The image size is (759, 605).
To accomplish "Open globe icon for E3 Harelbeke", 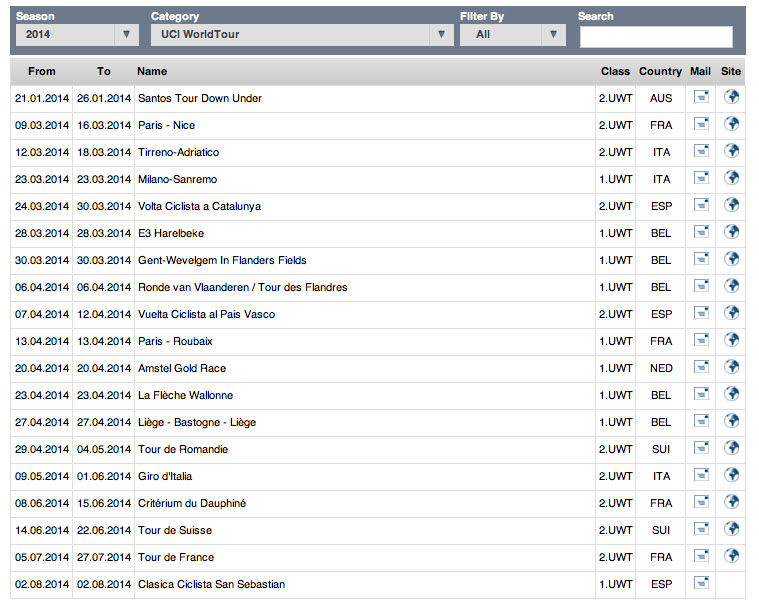I will (x=731, y=232).
